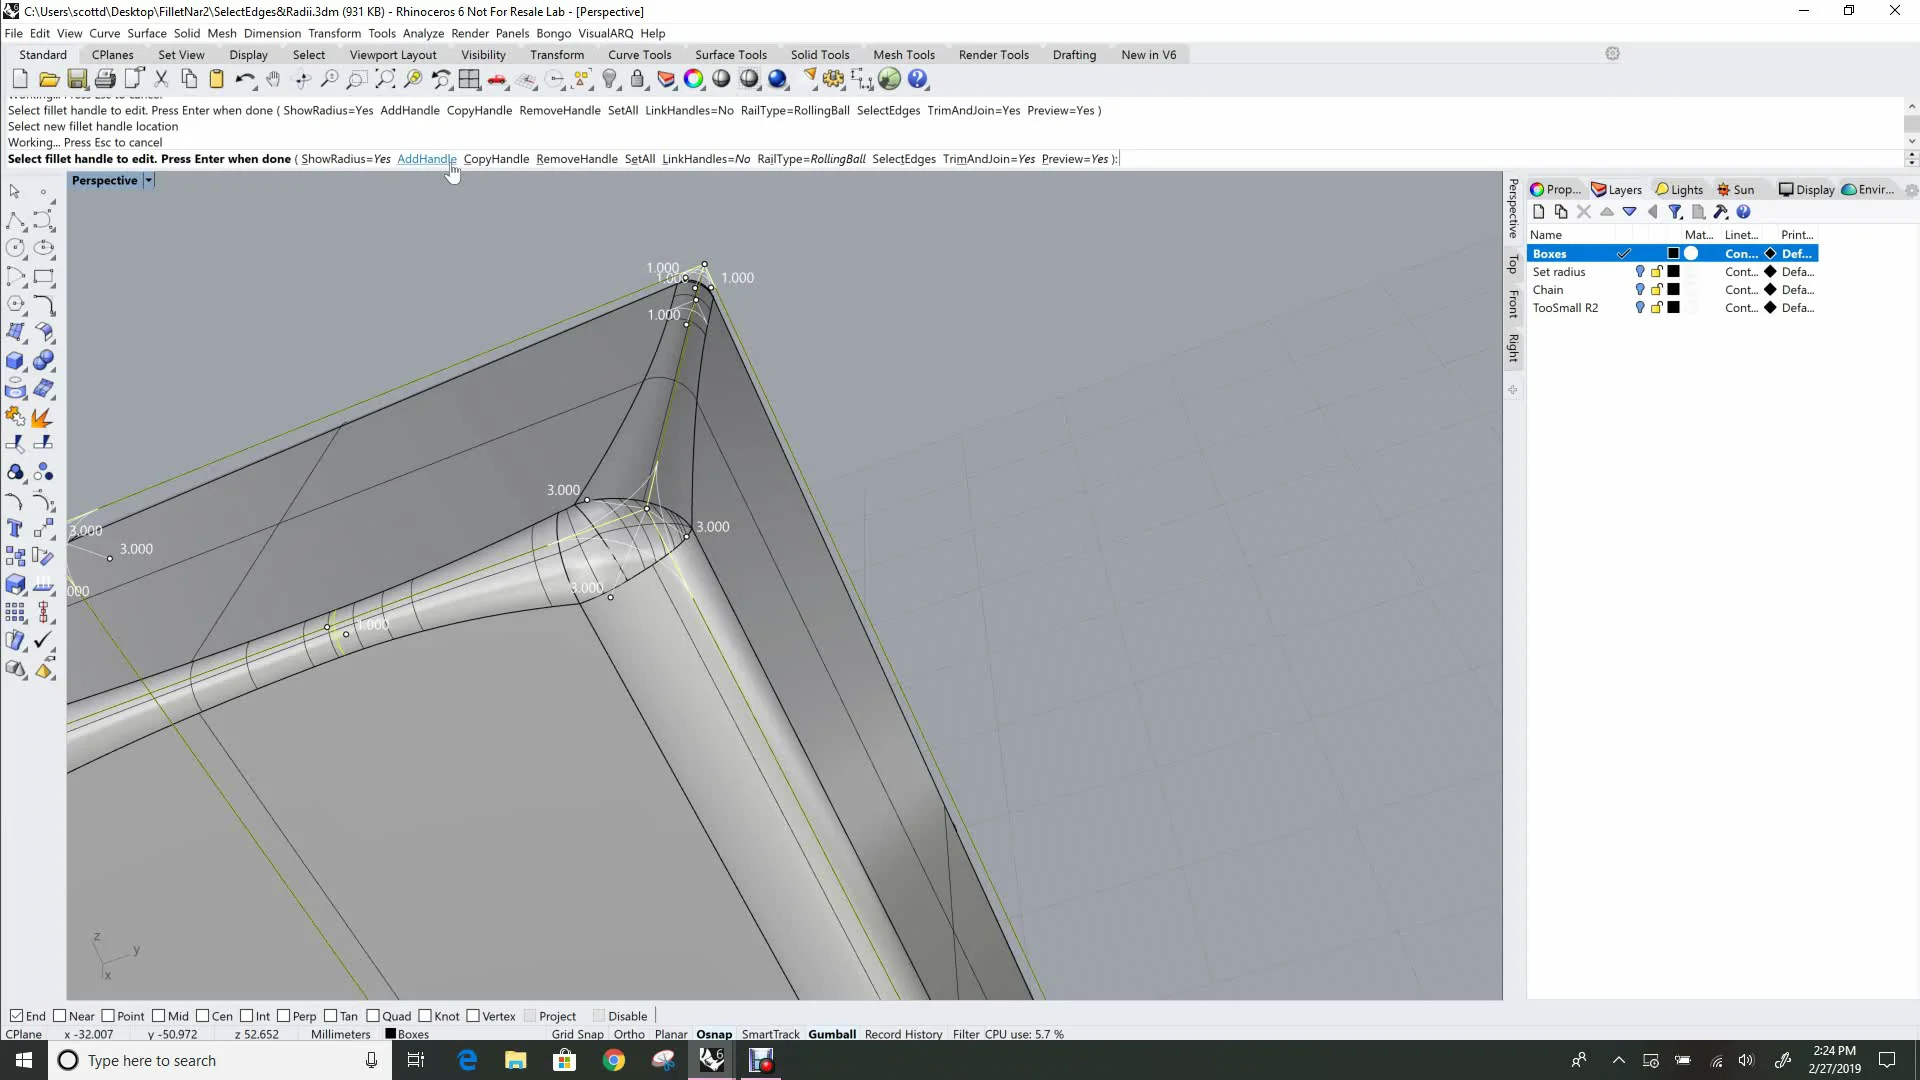Select the Sphere tool in the sidebar

click(44, 361)
